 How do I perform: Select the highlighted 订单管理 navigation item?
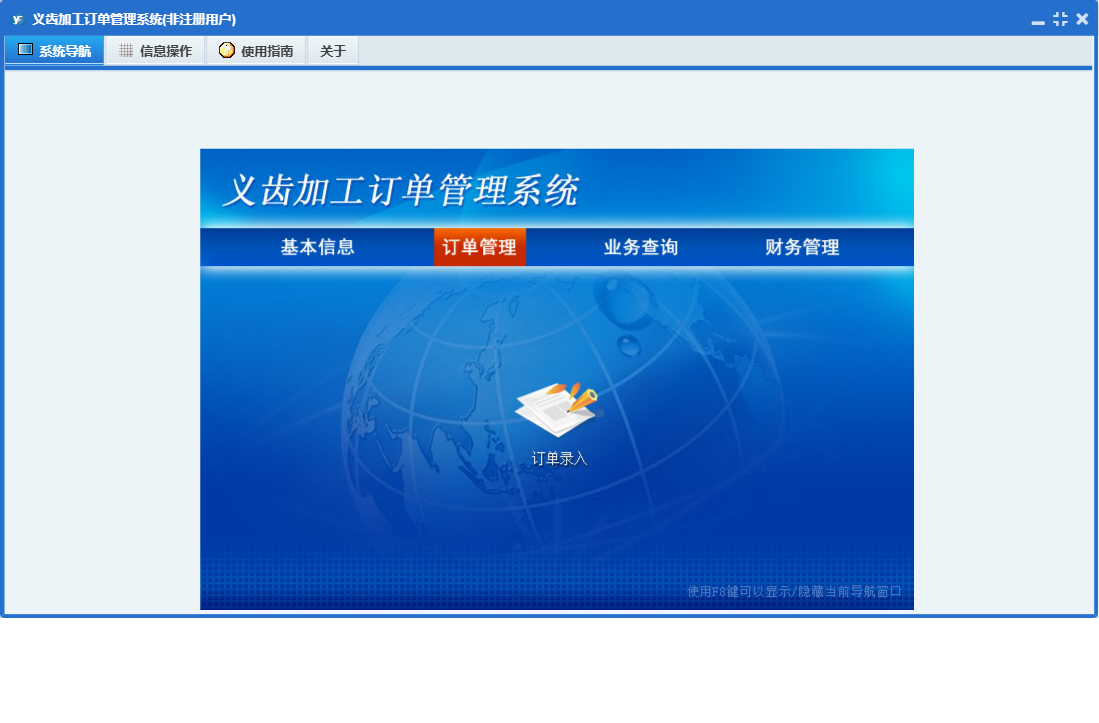480,247
